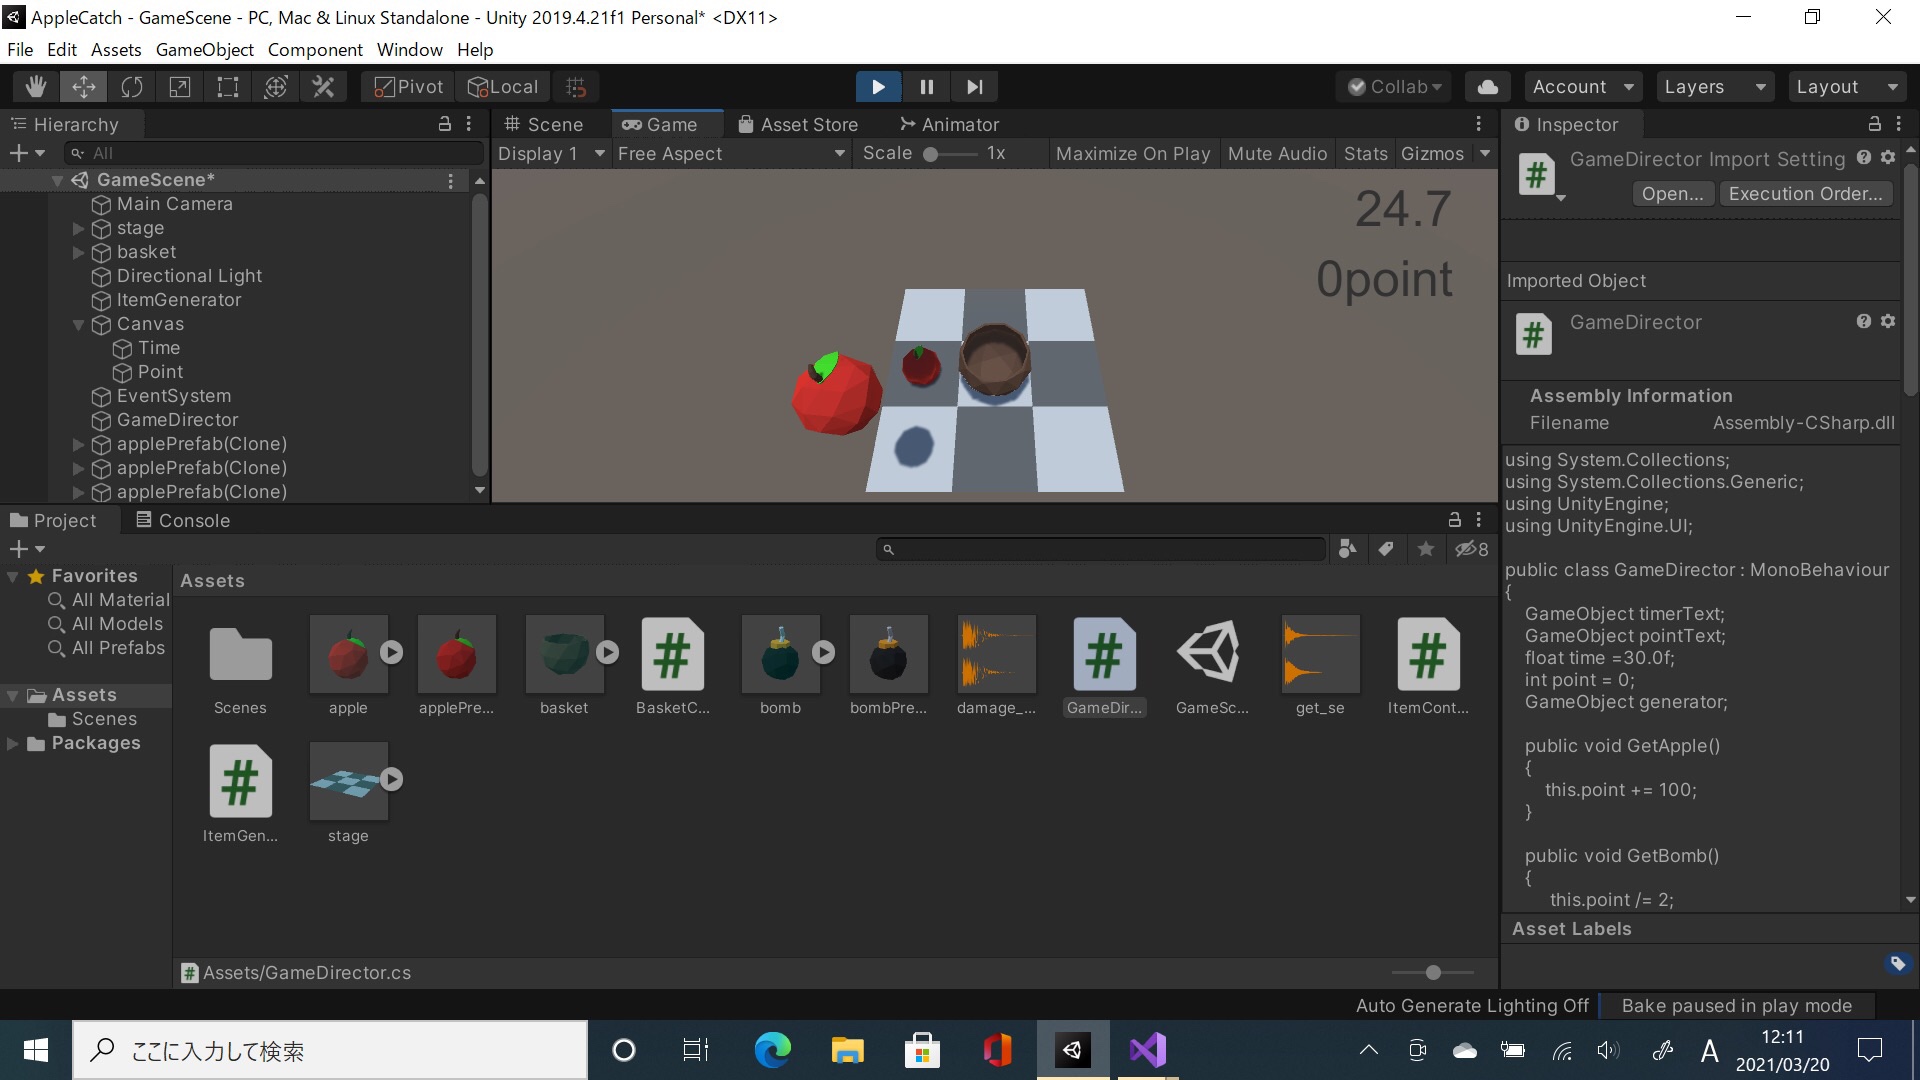Select the Scenes folder asset

pyautogui.click(x=240, y=666)
